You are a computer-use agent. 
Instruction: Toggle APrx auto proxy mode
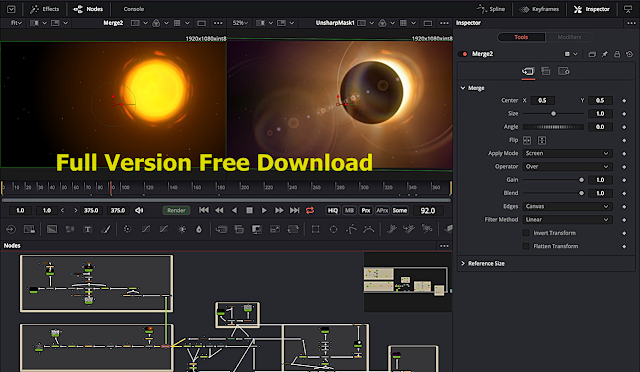click(x=382, y=210)
